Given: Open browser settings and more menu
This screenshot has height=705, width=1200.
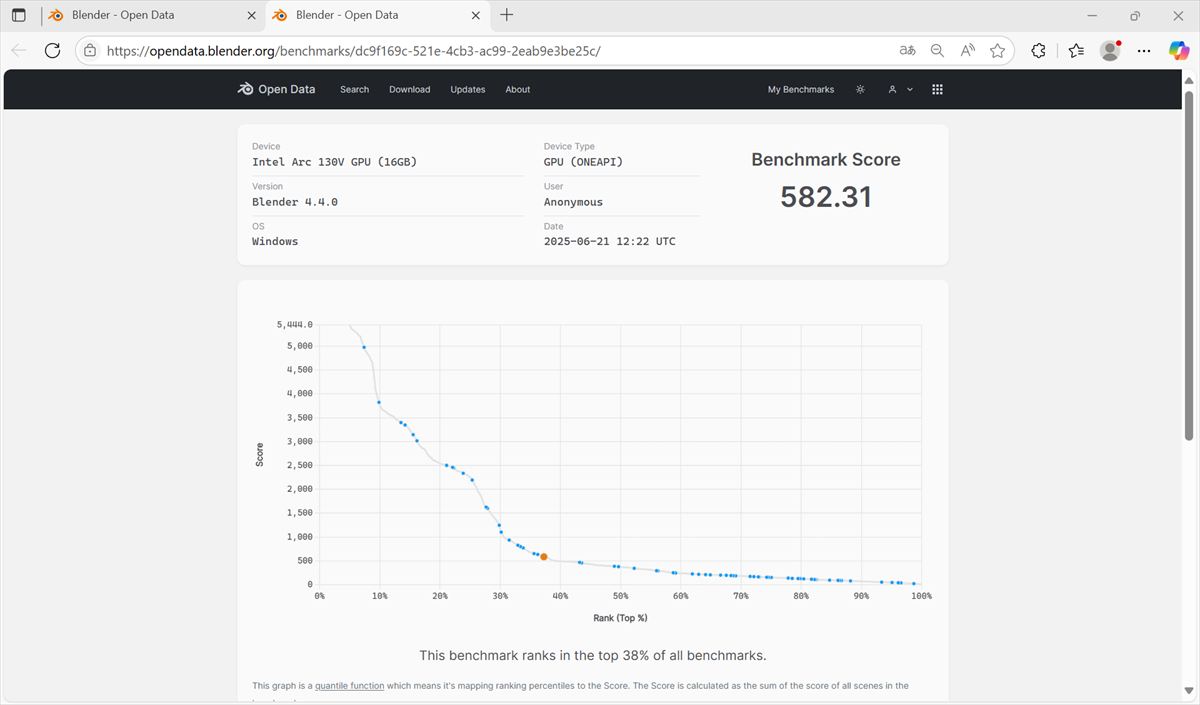Looking at the screenshot, I should tap(1146, 50).
